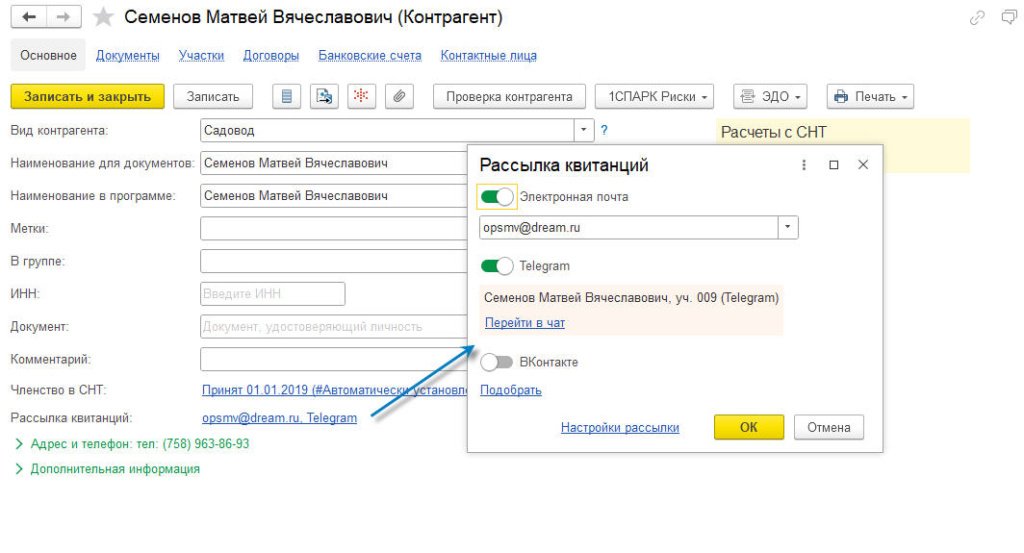Open the three-dot menu in Рассылка квитанций dialog
The width and height of the screenshot is (1024, 553).
804,165
